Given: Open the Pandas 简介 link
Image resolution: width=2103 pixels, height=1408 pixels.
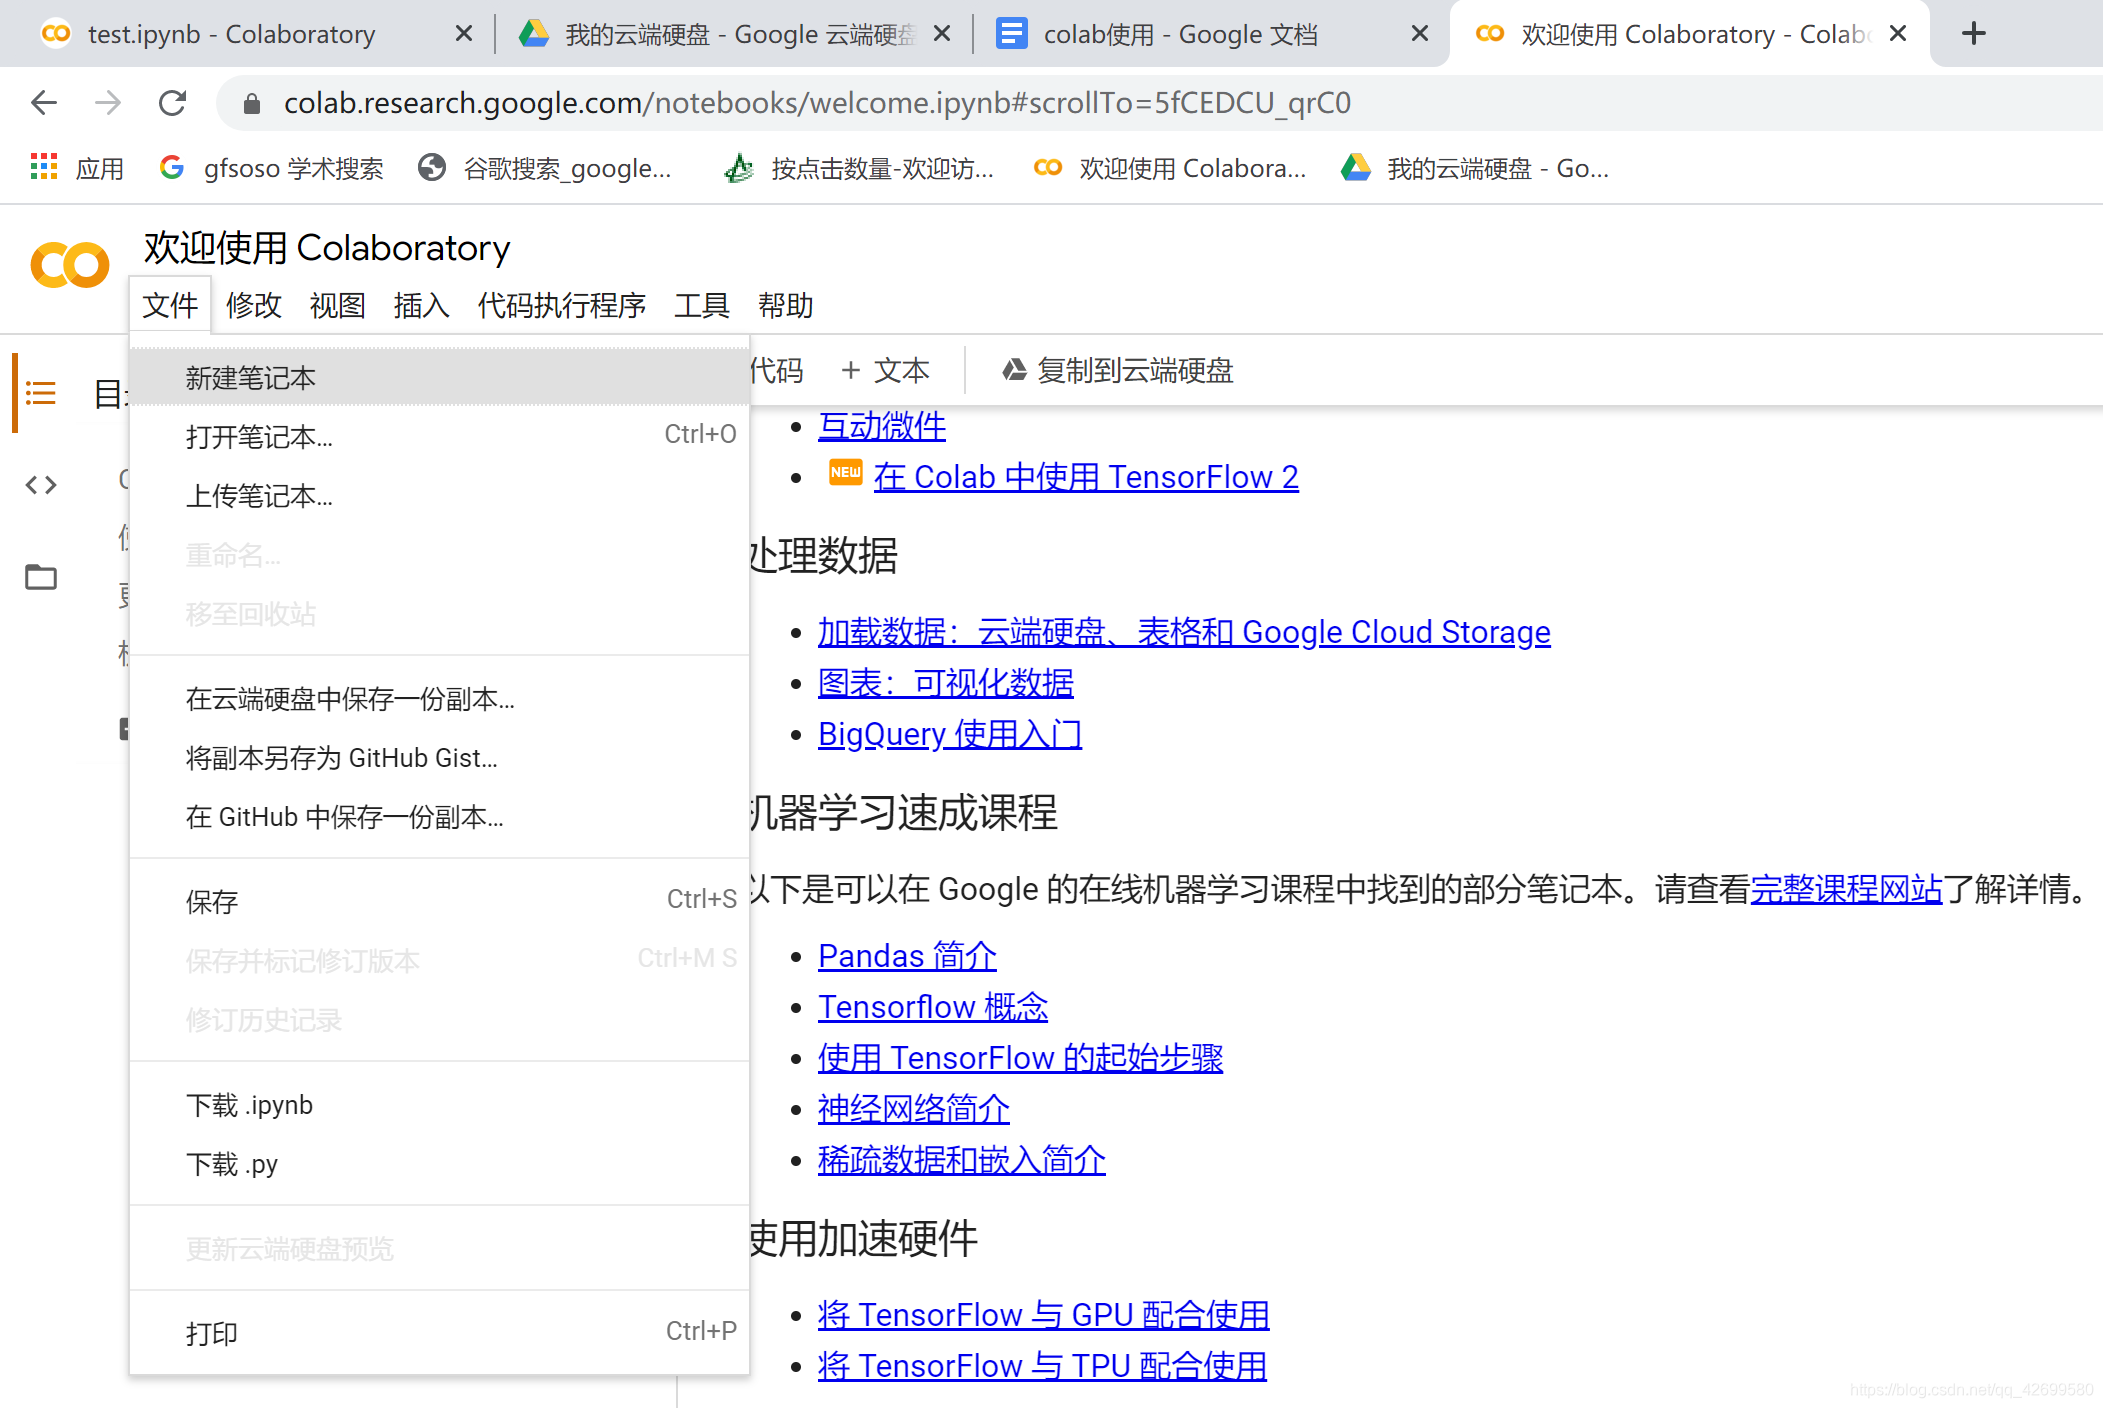Looking at the screenshot, I should click(906, 956).
